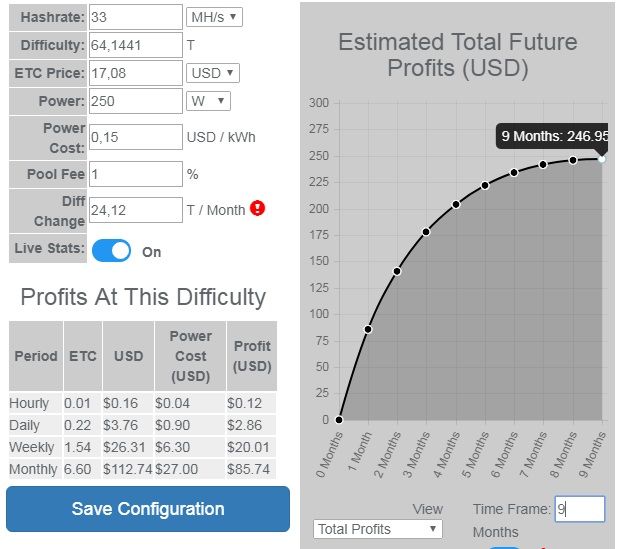Open the USD currency dropdown
Viewport: 621px width, 549px height.
(x=213, y=73)
